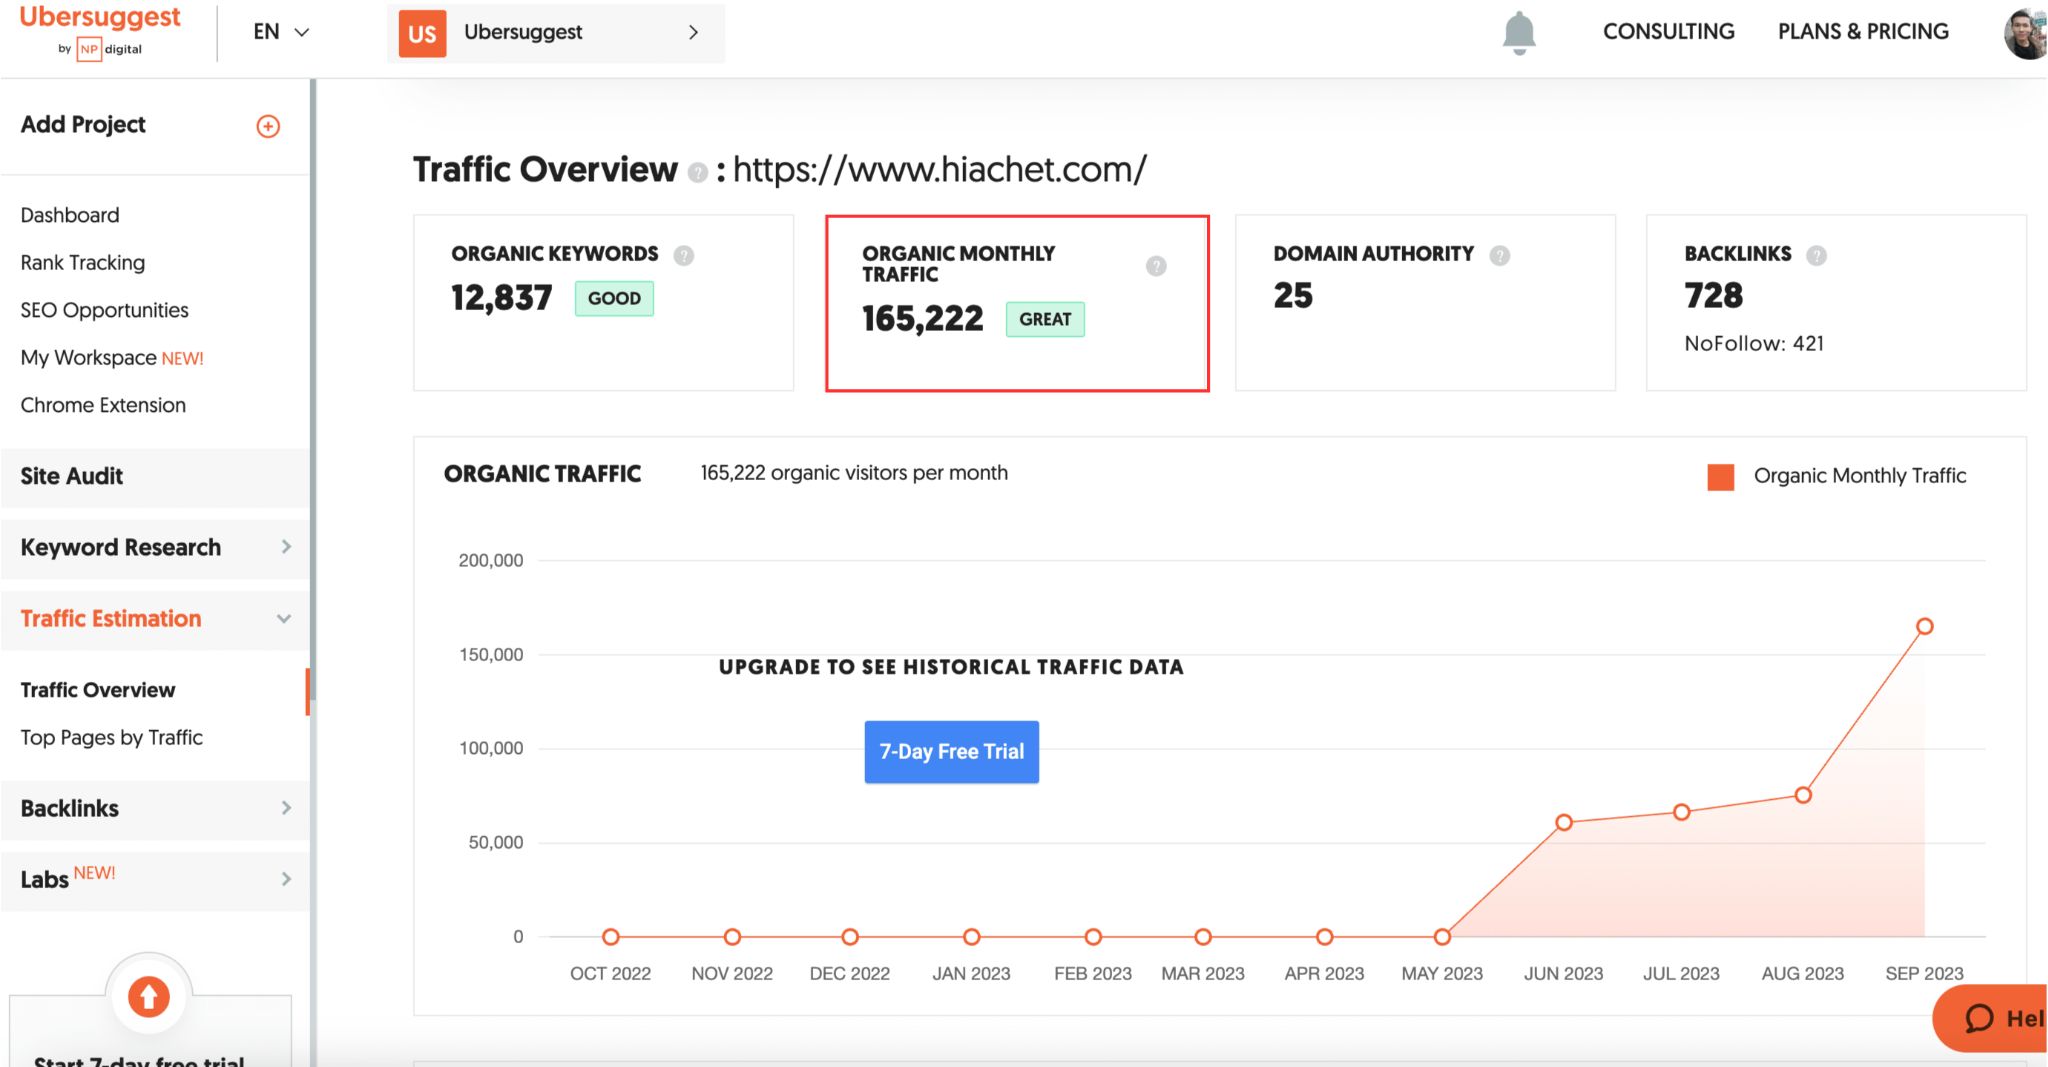
Task: Click the JUN 2023 data point on chart
Action: [x=1564, y=823]
